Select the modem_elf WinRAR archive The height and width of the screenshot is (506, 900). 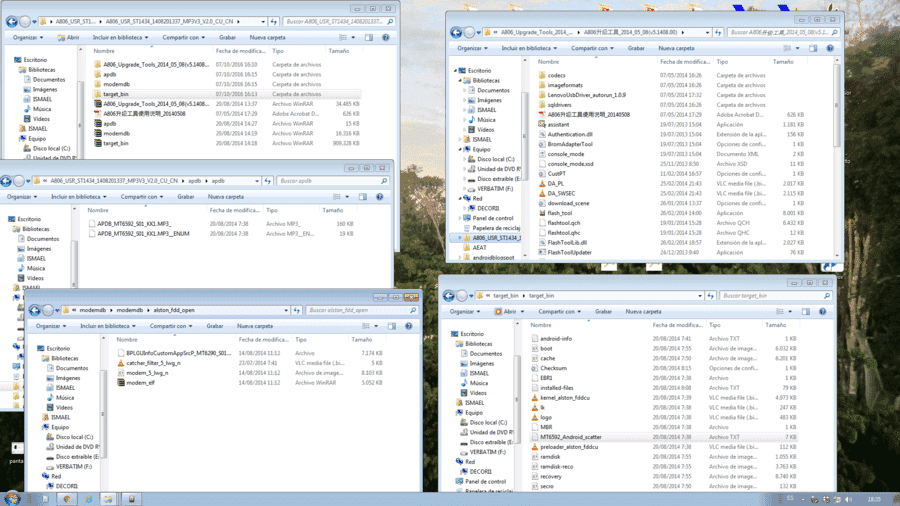click(141, 383)
